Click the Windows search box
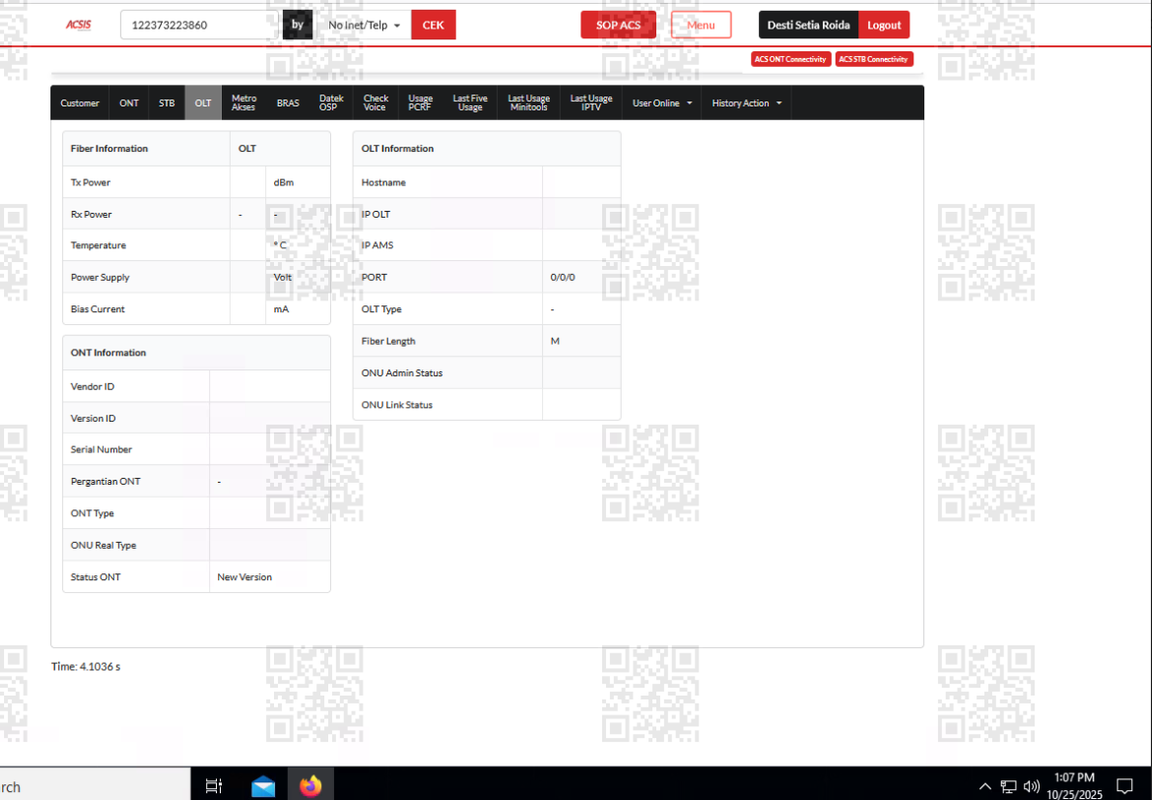1152x800 pixels. tap(95, 786)
